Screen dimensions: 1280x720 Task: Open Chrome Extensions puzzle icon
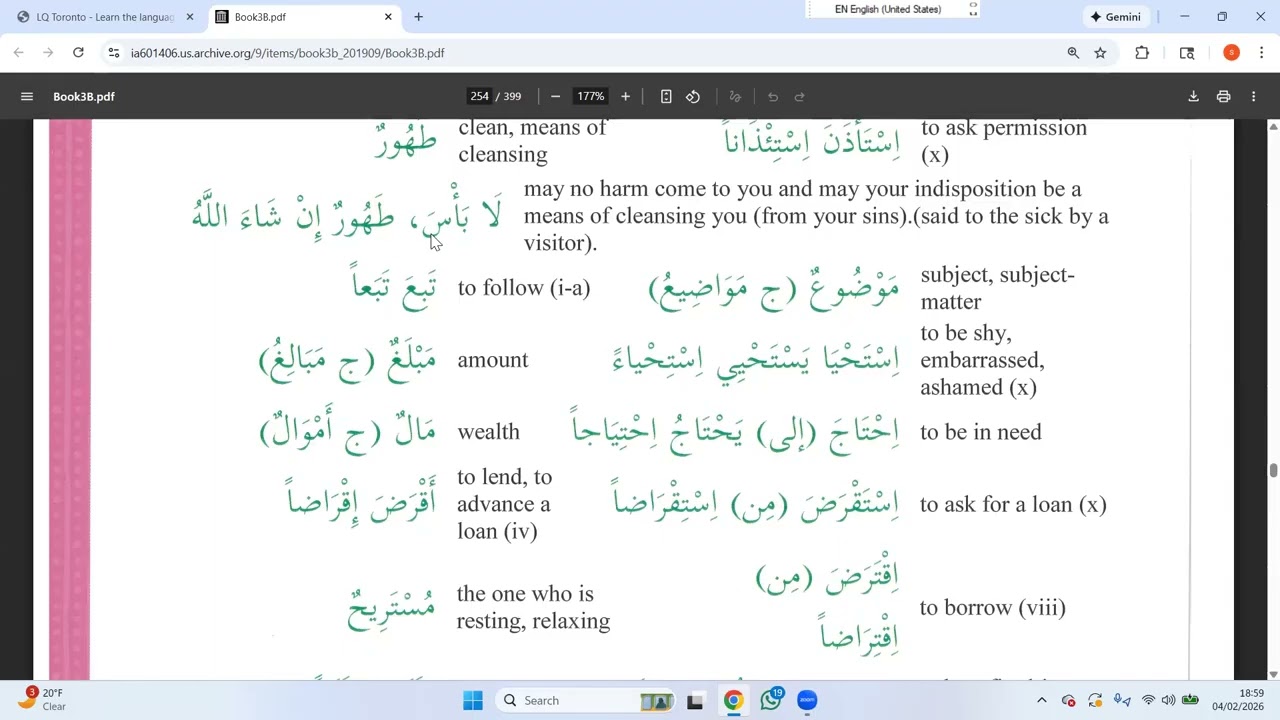(x=1142, y=52)
